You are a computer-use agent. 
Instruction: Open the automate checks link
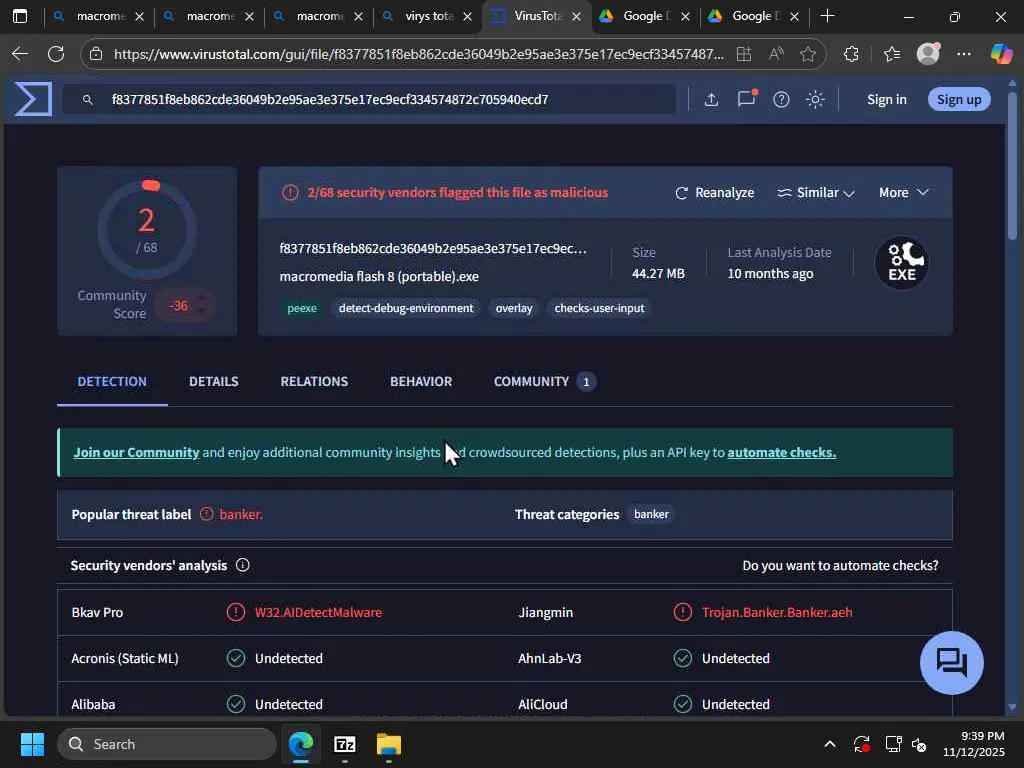point(782,453)
